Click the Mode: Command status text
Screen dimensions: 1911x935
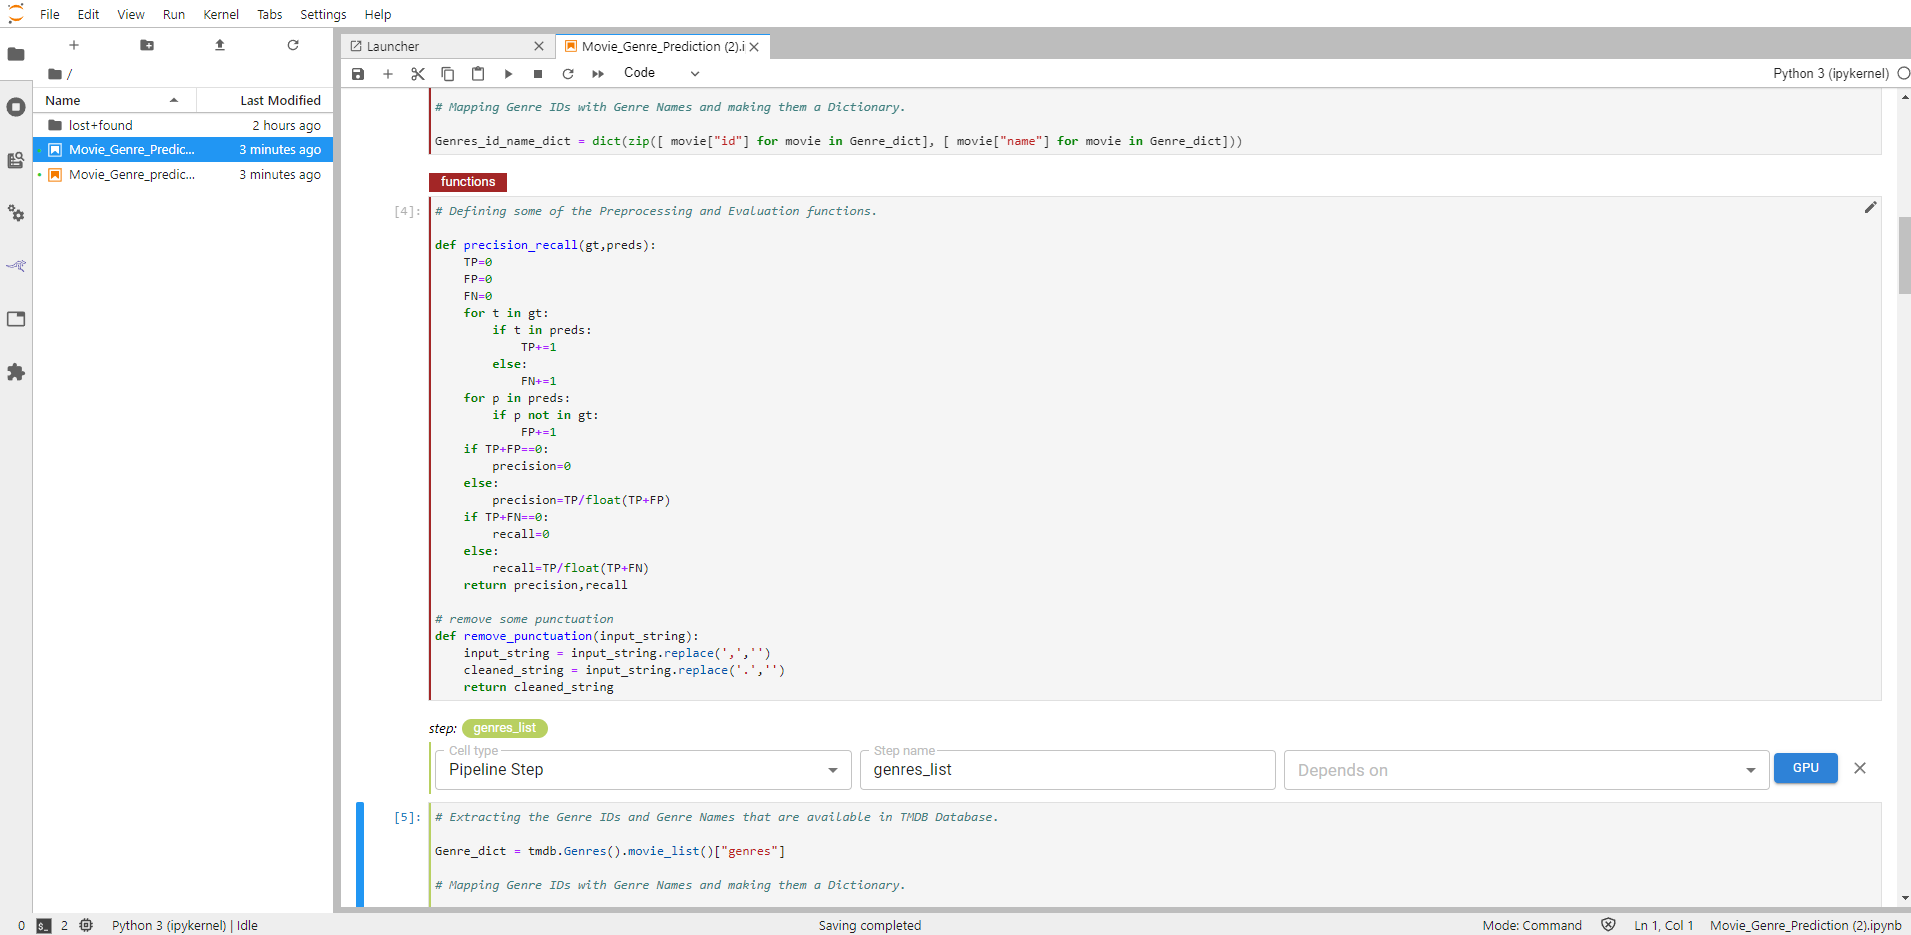(1532, 925)
